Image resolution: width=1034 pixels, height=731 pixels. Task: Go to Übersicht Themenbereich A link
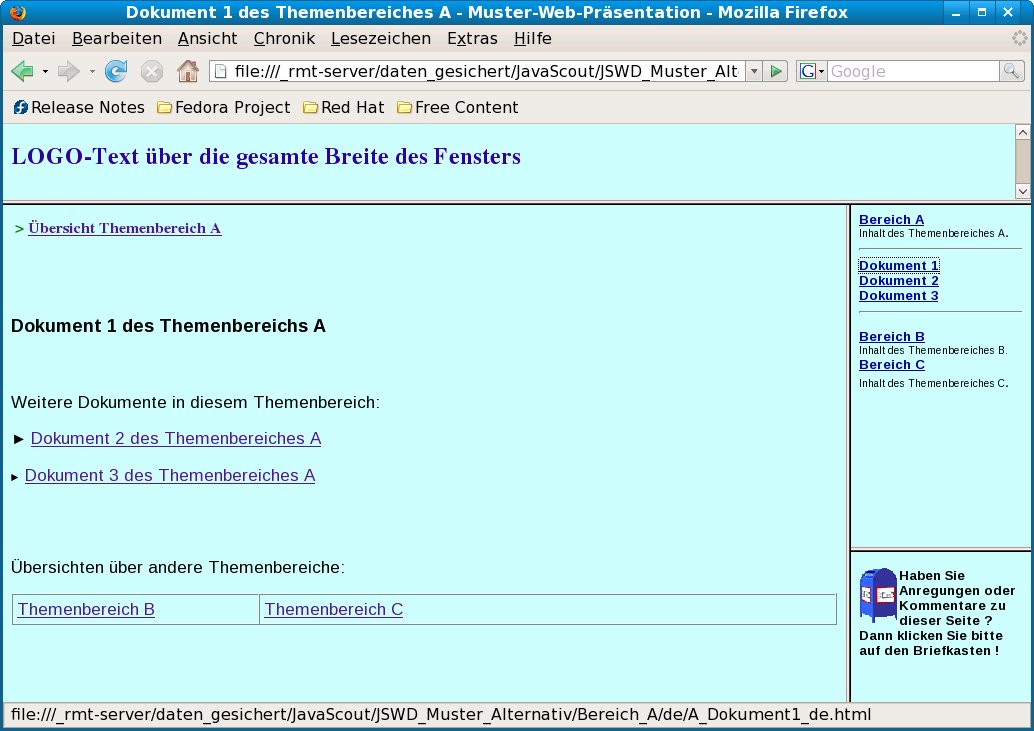124,228
